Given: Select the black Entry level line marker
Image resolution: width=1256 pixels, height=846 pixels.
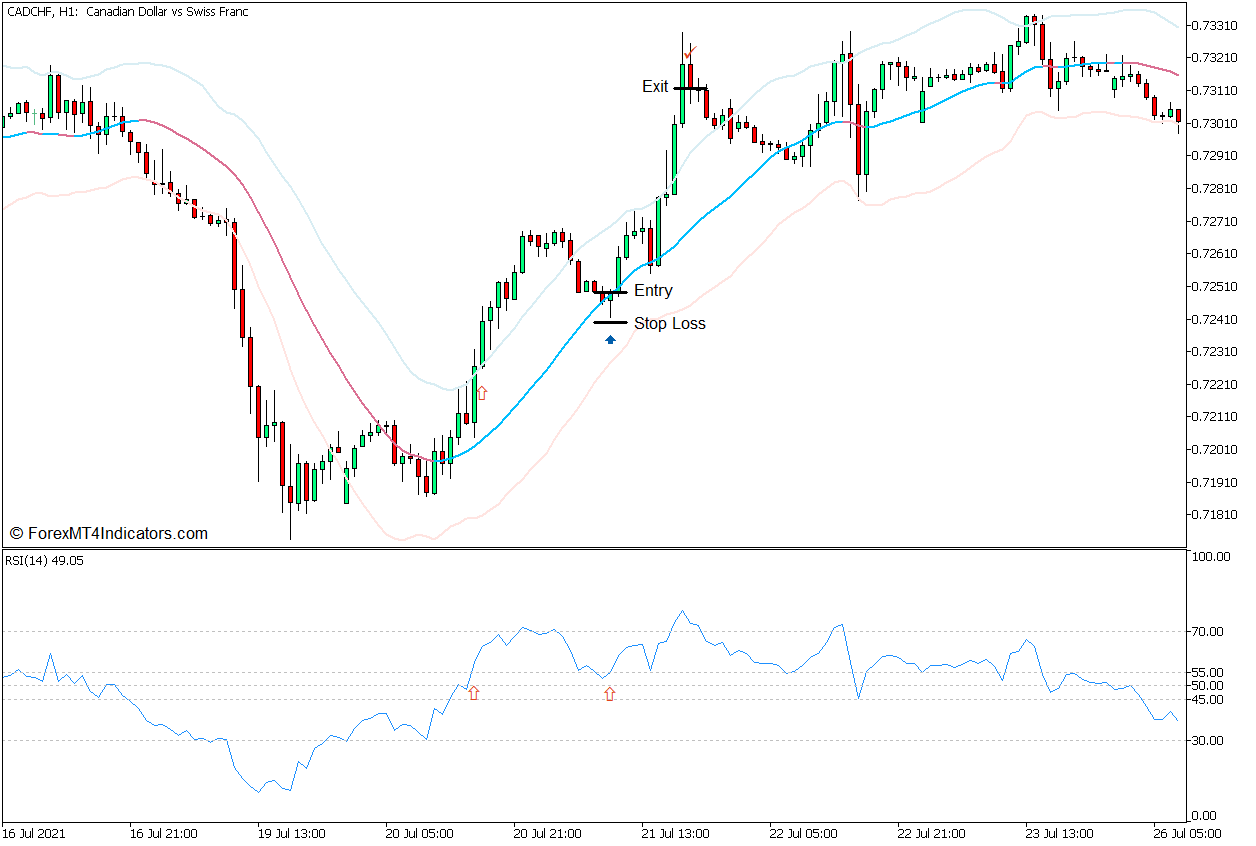Looking at the screenshot, I should click(x=610, y=292).
